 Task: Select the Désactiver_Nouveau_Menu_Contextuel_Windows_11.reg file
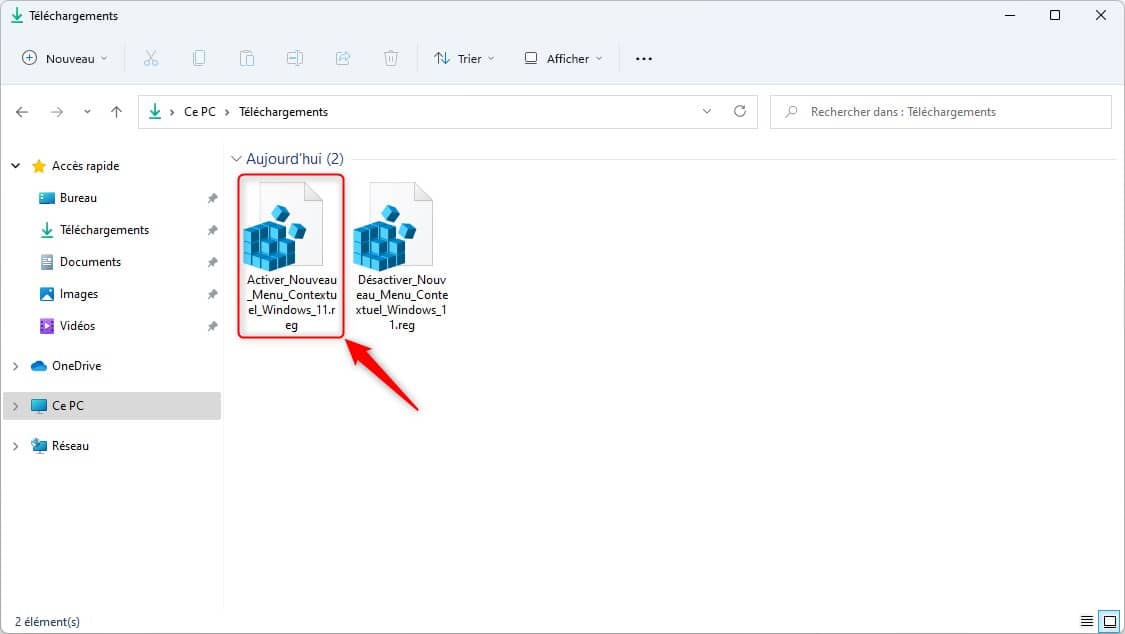tap(402, 256)
